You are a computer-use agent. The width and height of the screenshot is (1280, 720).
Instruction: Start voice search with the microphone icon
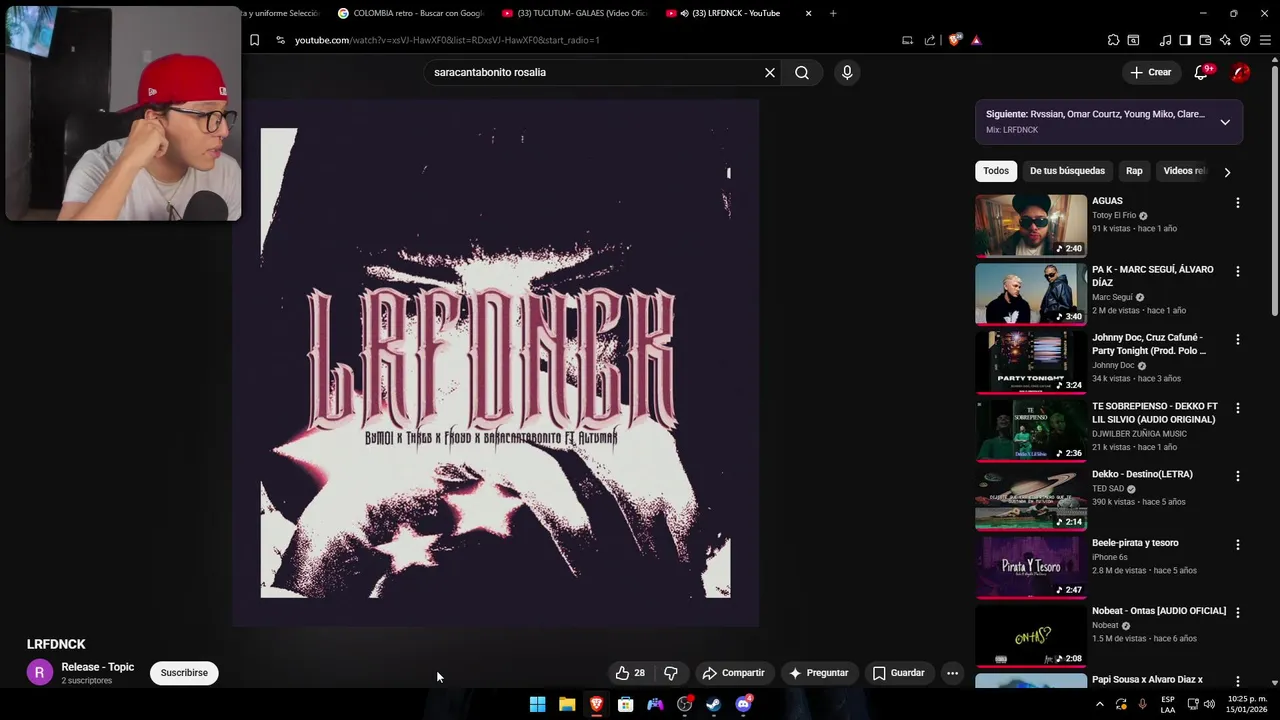[847, 72]
